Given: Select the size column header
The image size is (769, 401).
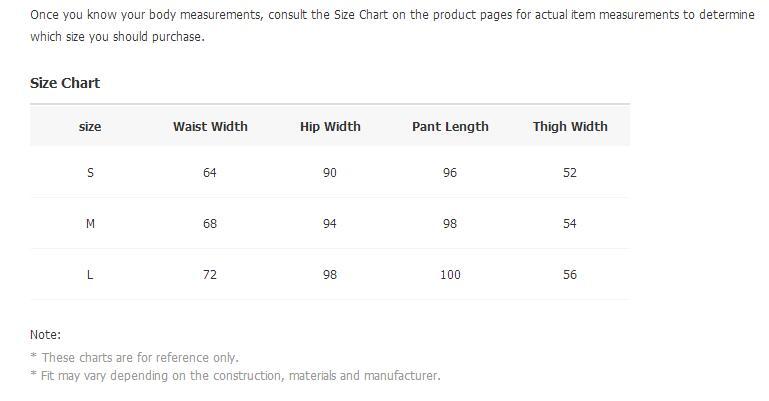Looking at the screenshot, I should coord(90,126).
